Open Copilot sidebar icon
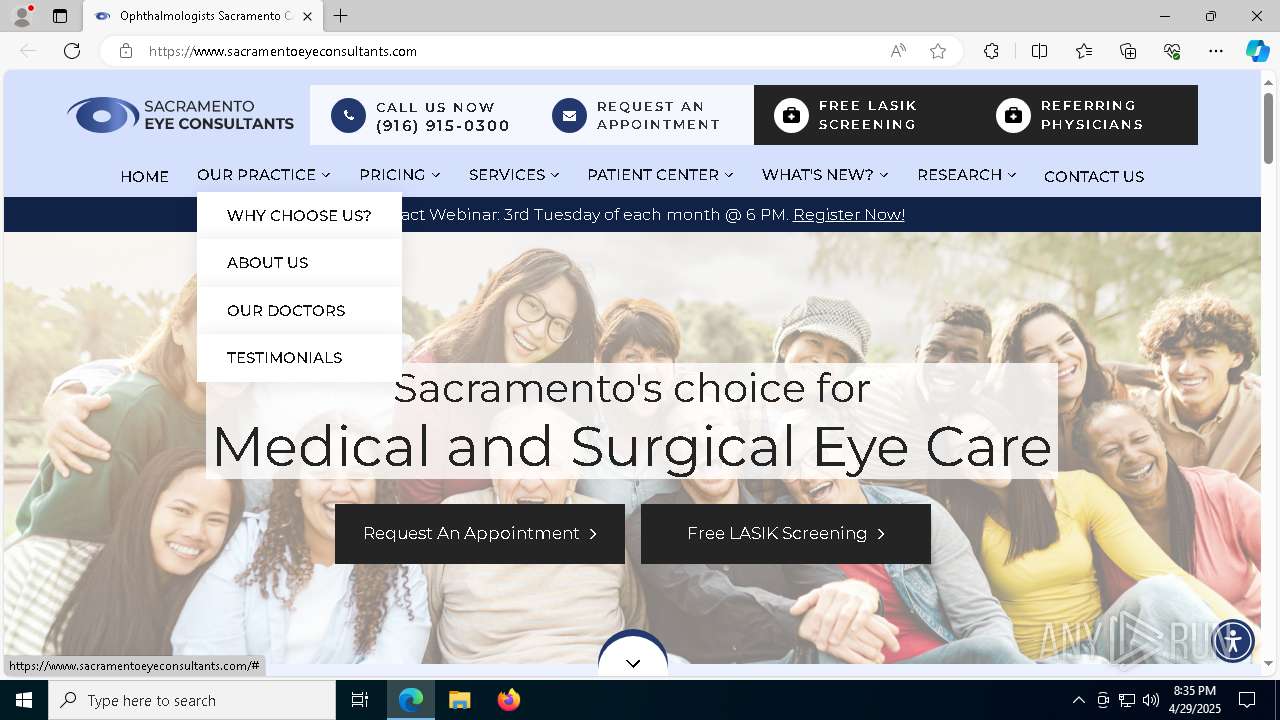This screenshot has width=1280, height=720. tap(1258, 51)
